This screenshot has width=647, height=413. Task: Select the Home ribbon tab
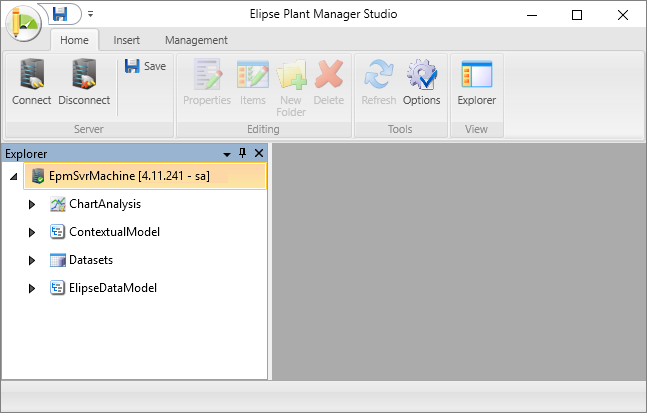74,40
